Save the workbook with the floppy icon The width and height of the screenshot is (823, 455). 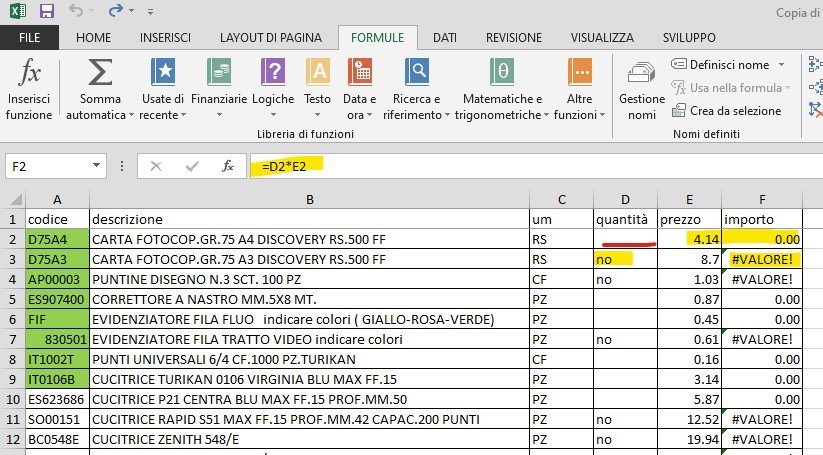tap(47, 10)
